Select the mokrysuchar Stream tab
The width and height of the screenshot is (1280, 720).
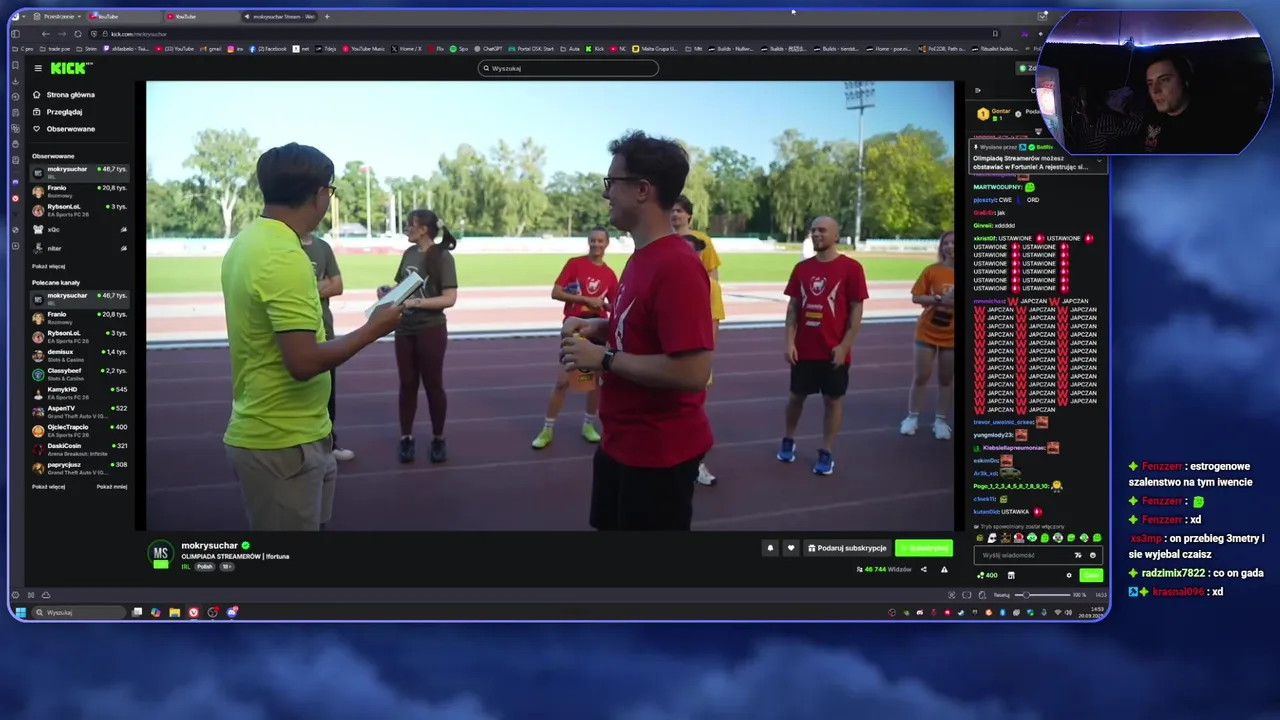pyautogui.click(x=279, y=16)
